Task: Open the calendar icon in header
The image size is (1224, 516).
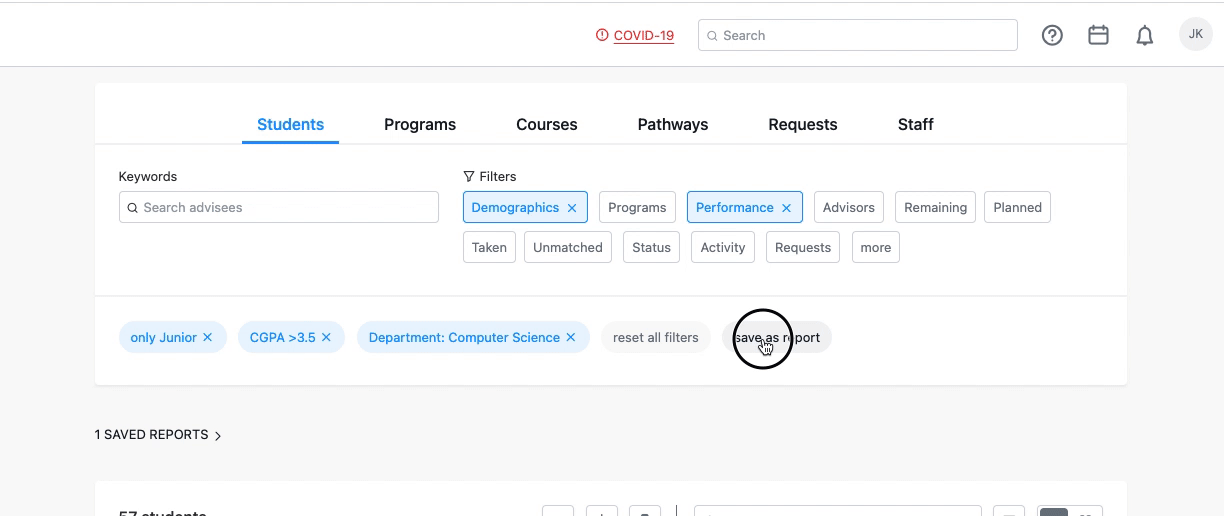Action: 1098,35
